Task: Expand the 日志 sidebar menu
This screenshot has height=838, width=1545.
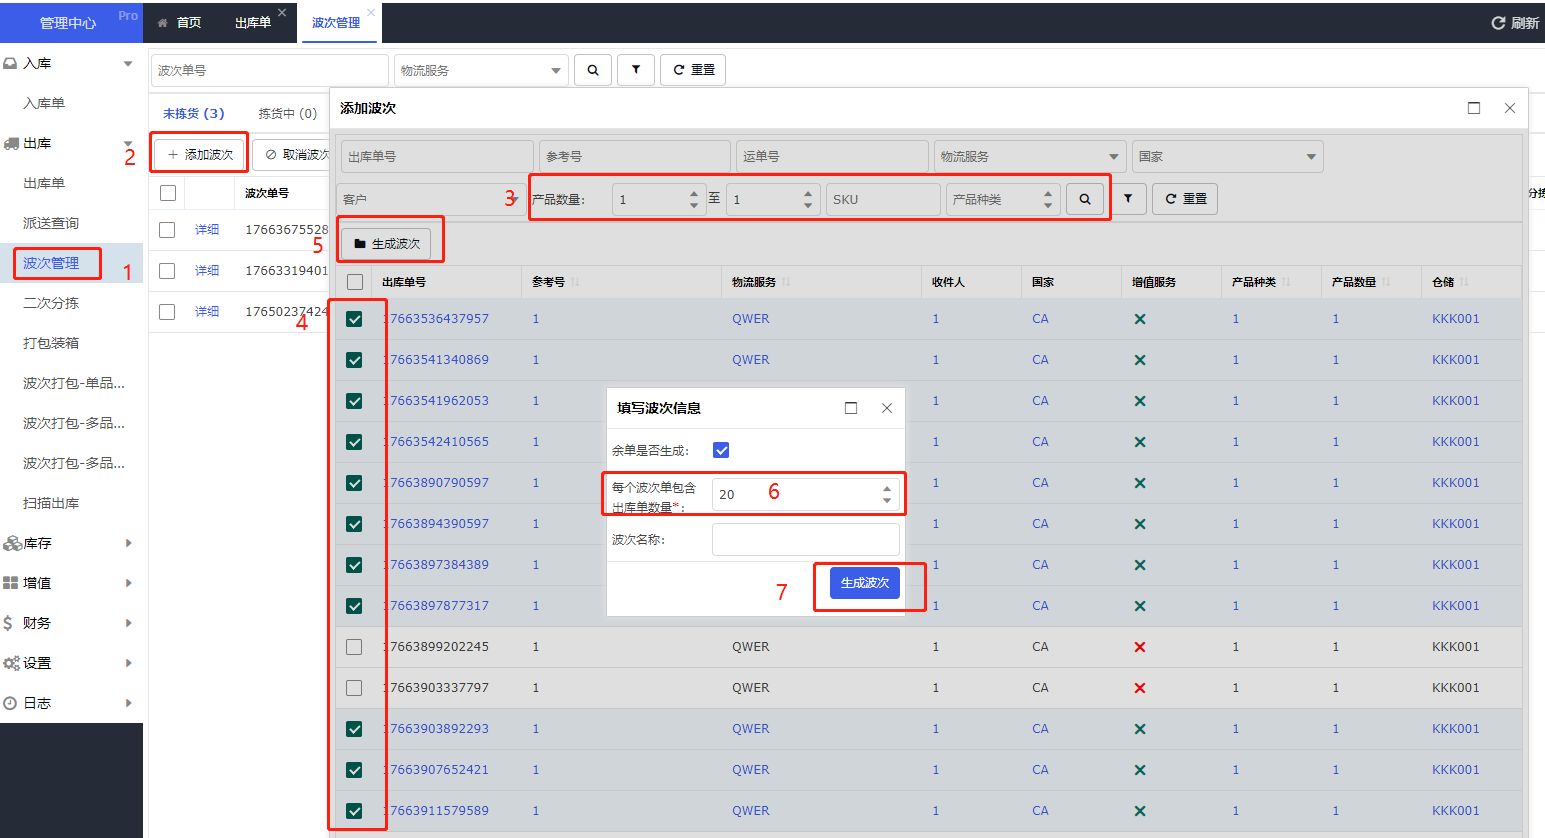Action: [x=72, y=703]
